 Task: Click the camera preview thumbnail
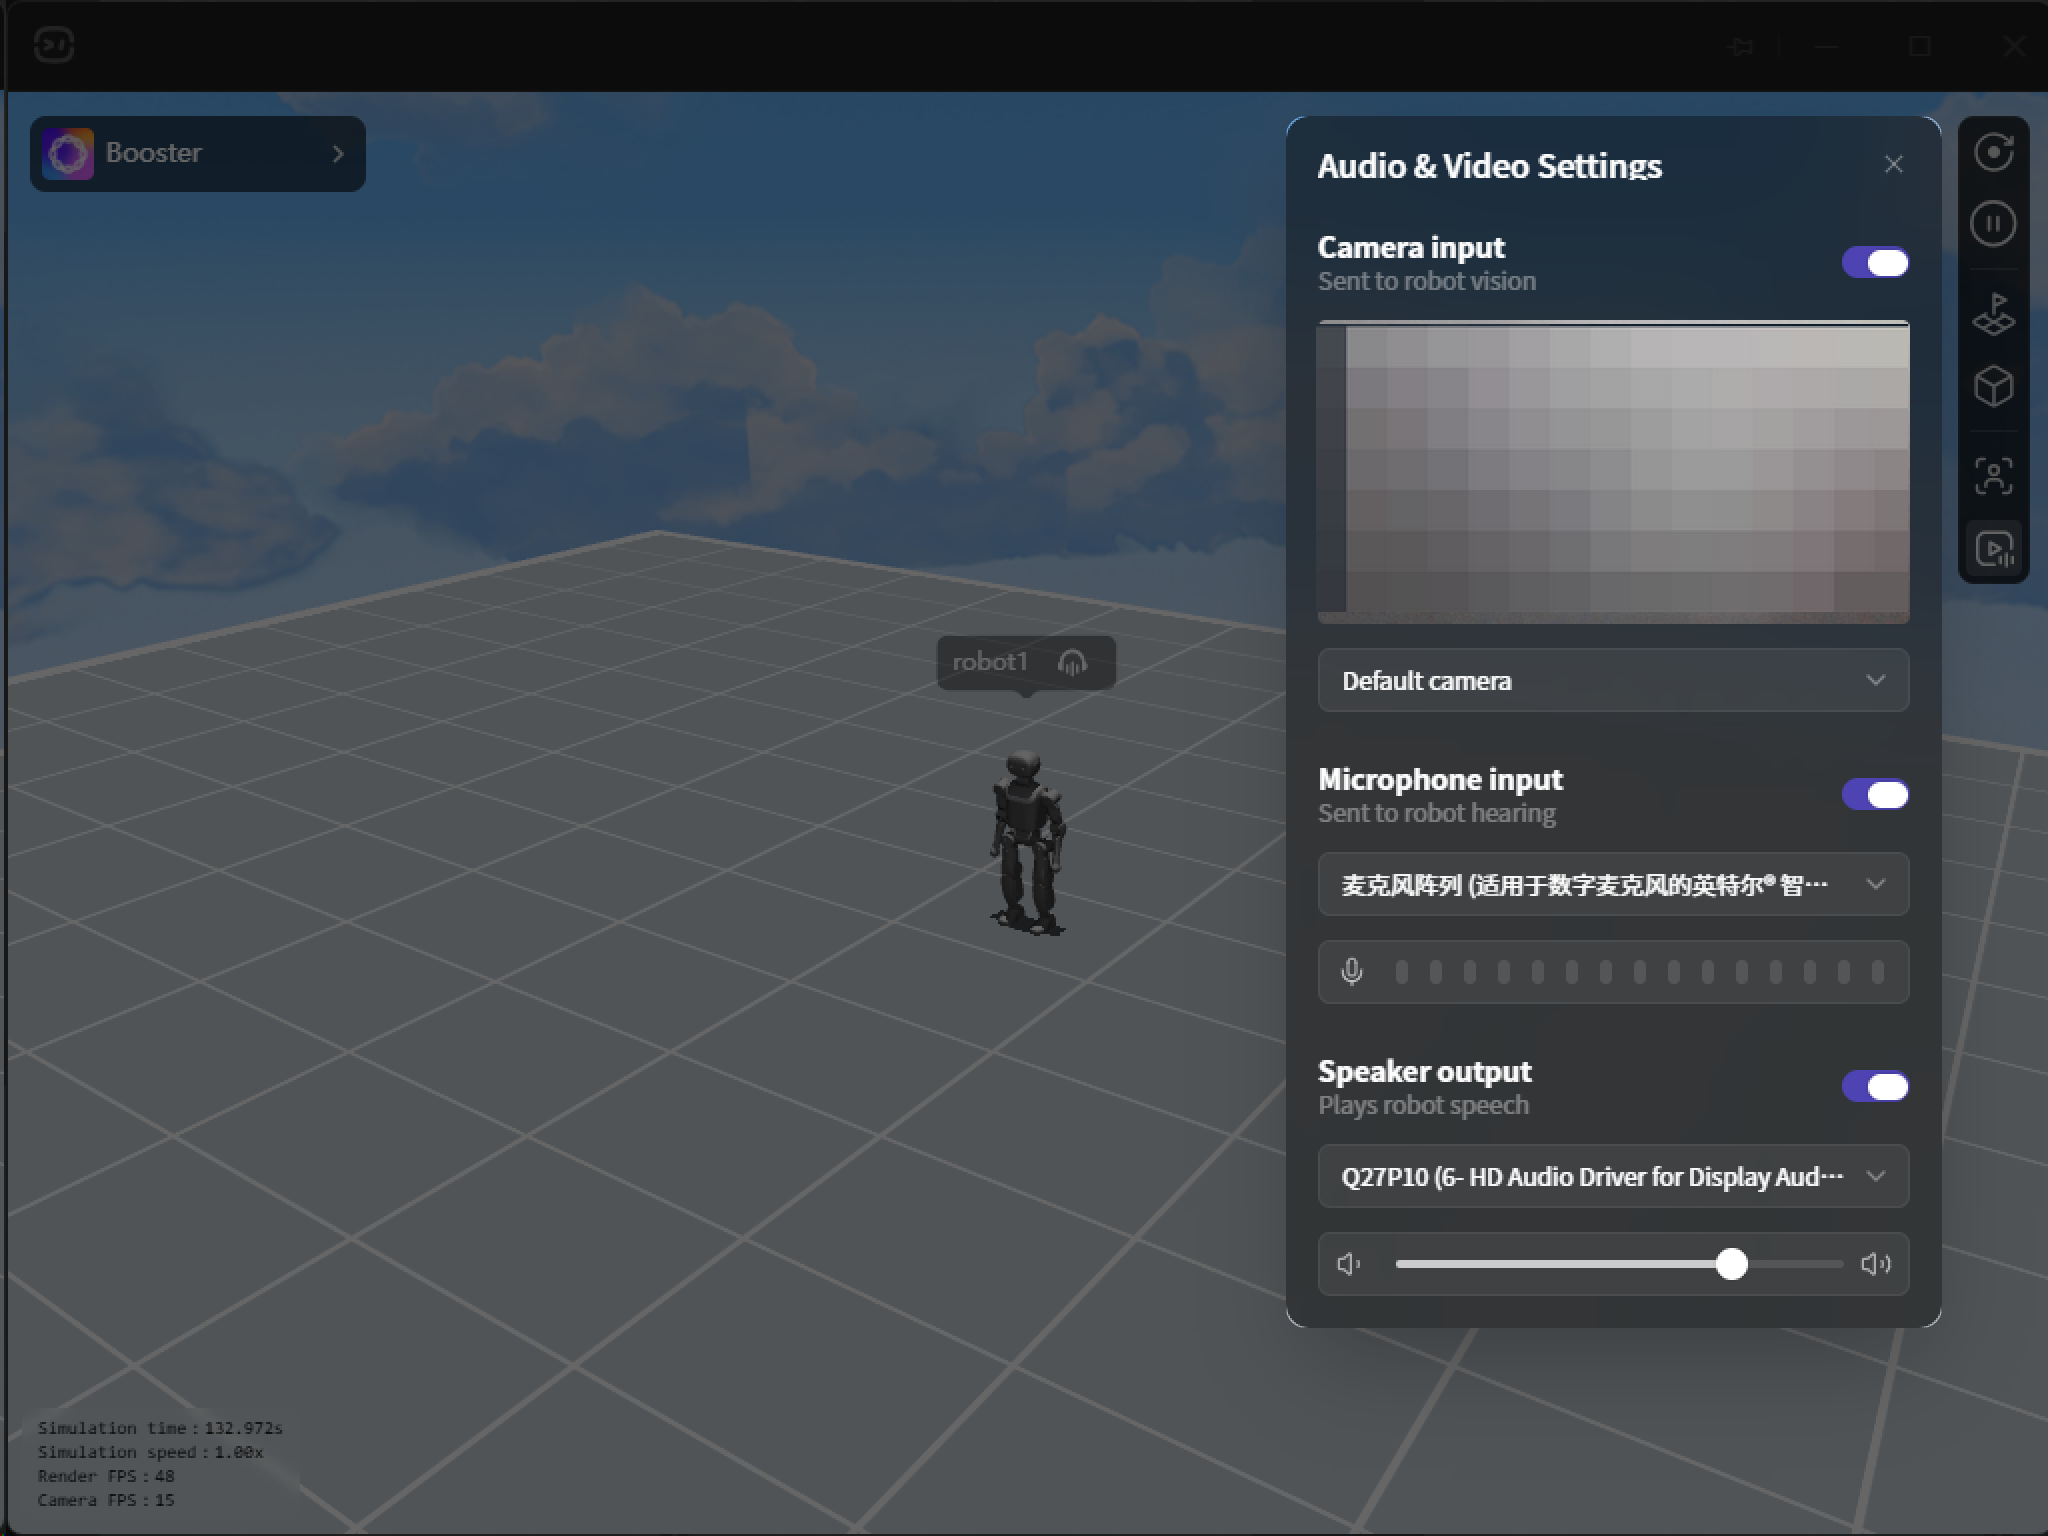pyautogui.click(x=1613, y=472)
